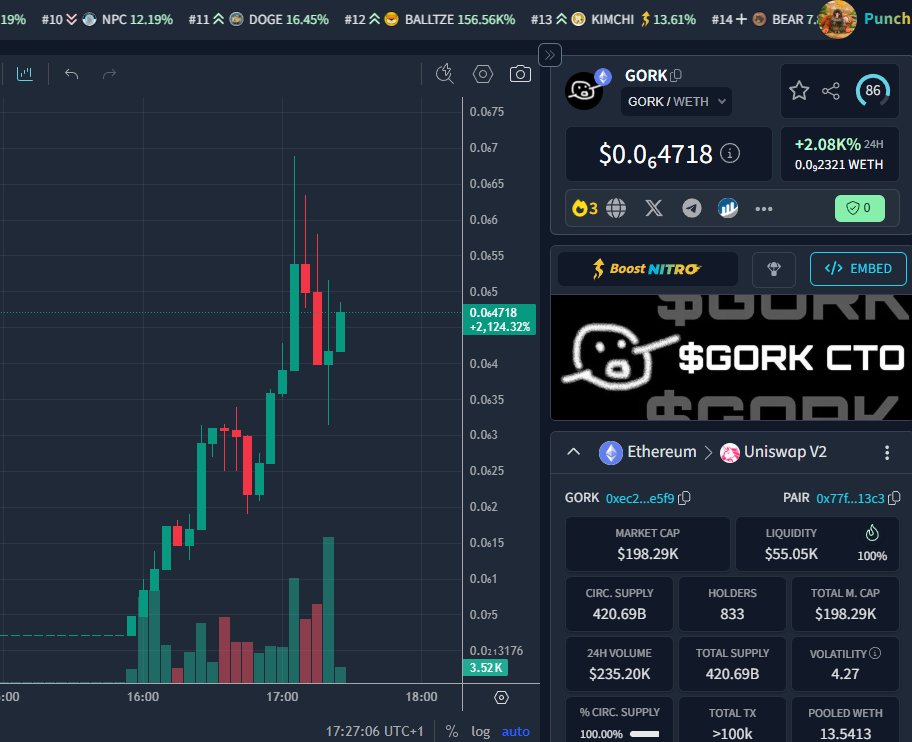Share GORK pair icon
Image resolution: width=912 pixels, height=742 pixels.
(x=831, y=91)
